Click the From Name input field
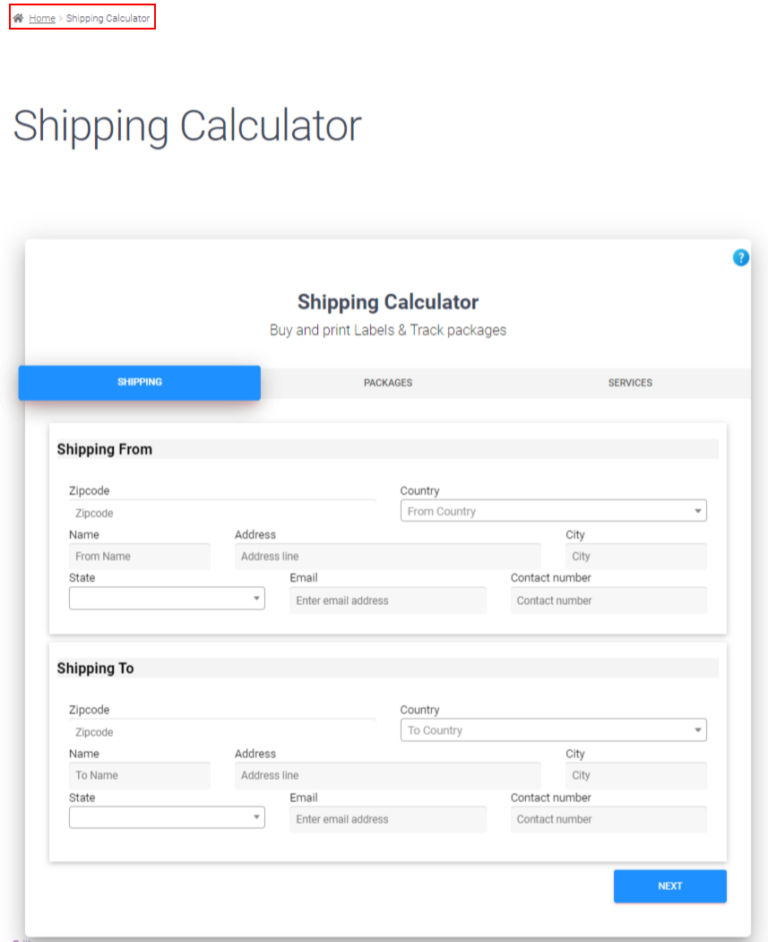 (139, 555)
